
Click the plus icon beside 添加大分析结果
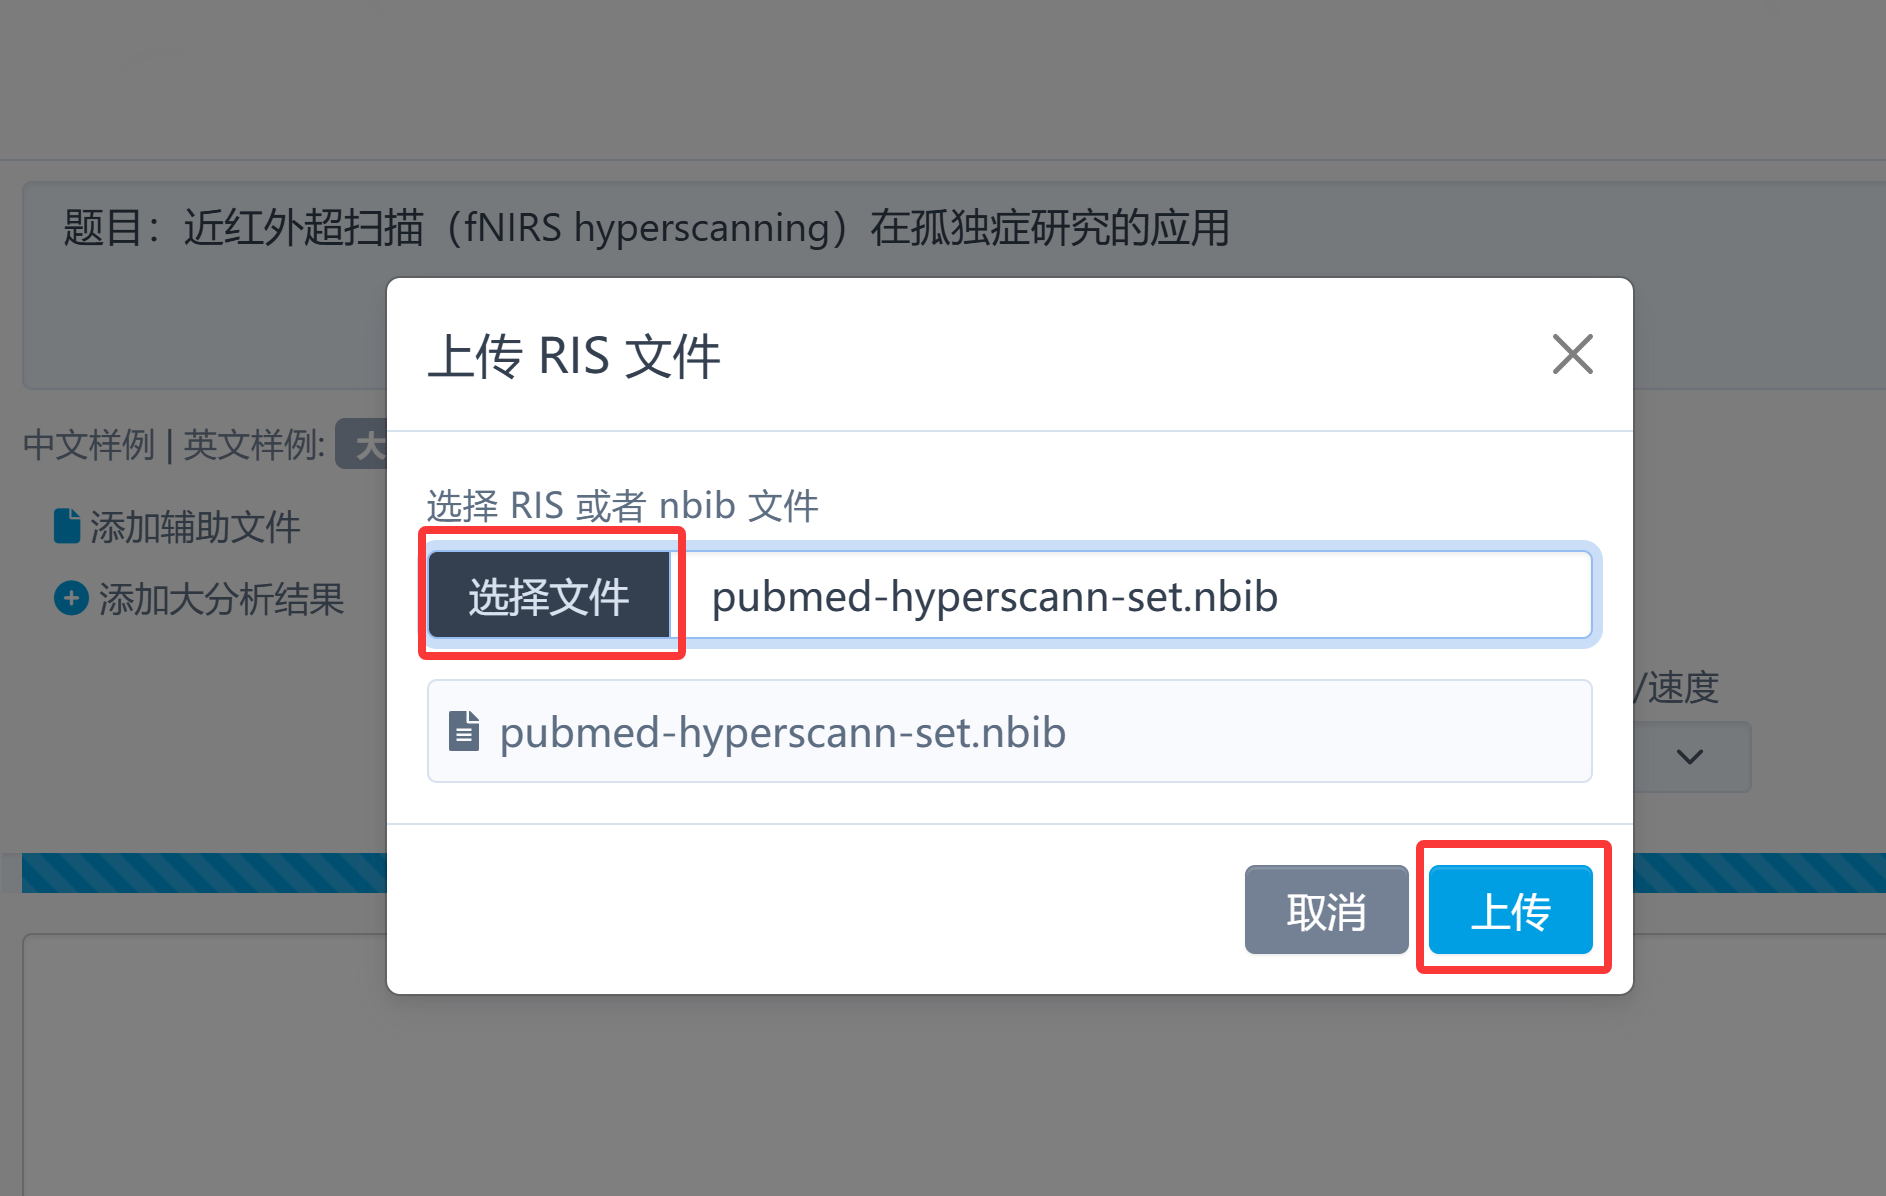(71, 598)
